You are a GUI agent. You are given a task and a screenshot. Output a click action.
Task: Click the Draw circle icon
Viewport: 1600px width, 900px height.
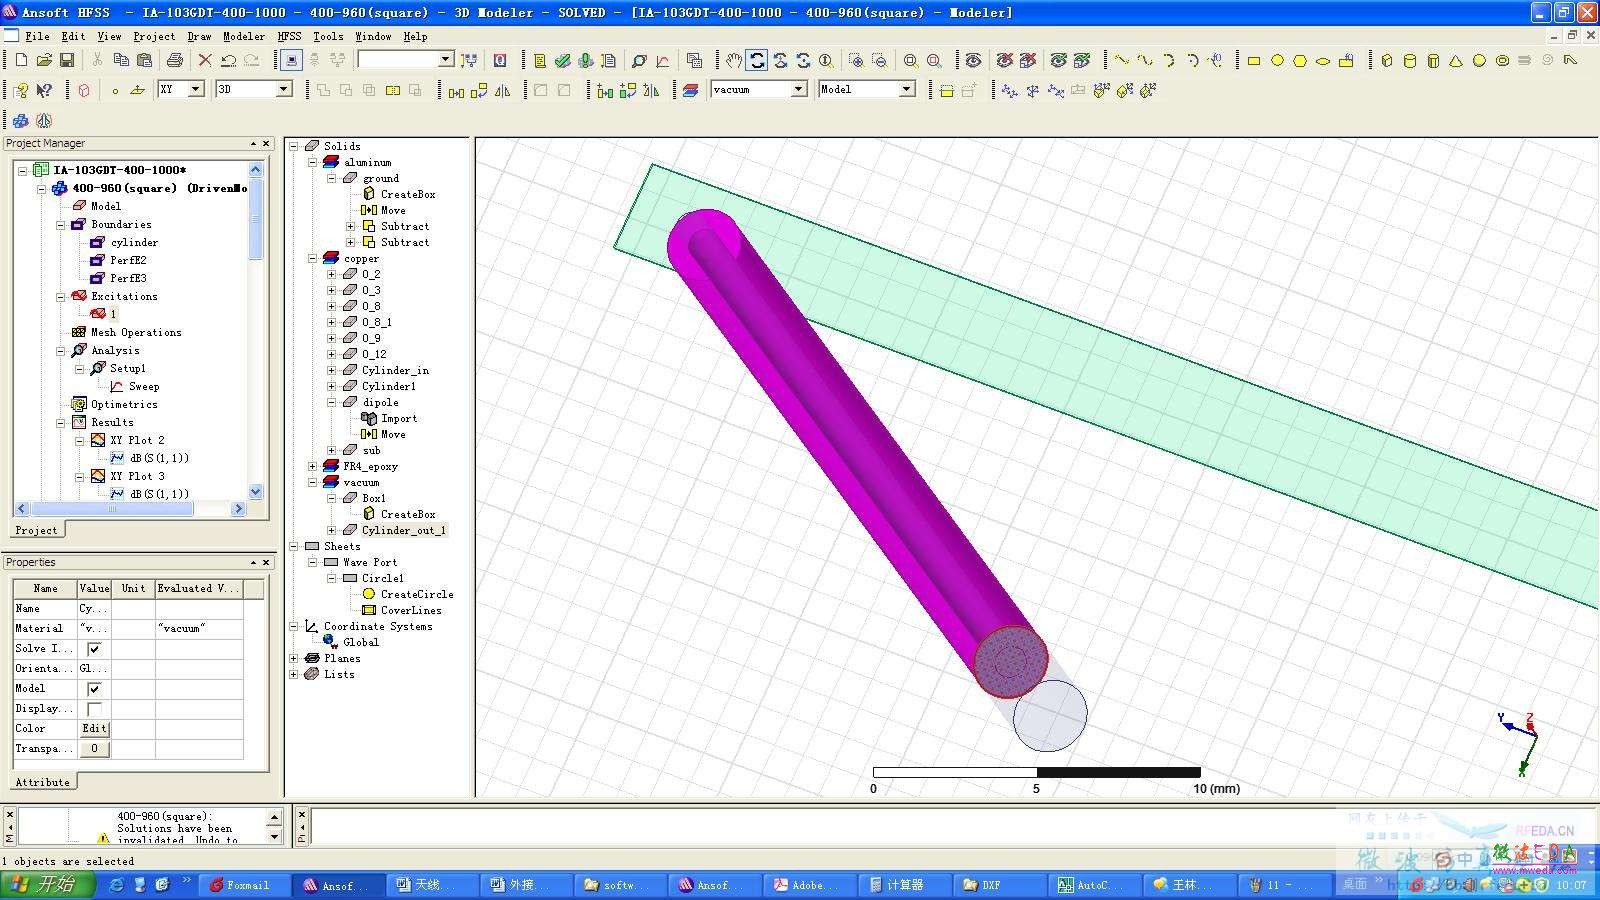[1277, 60]
